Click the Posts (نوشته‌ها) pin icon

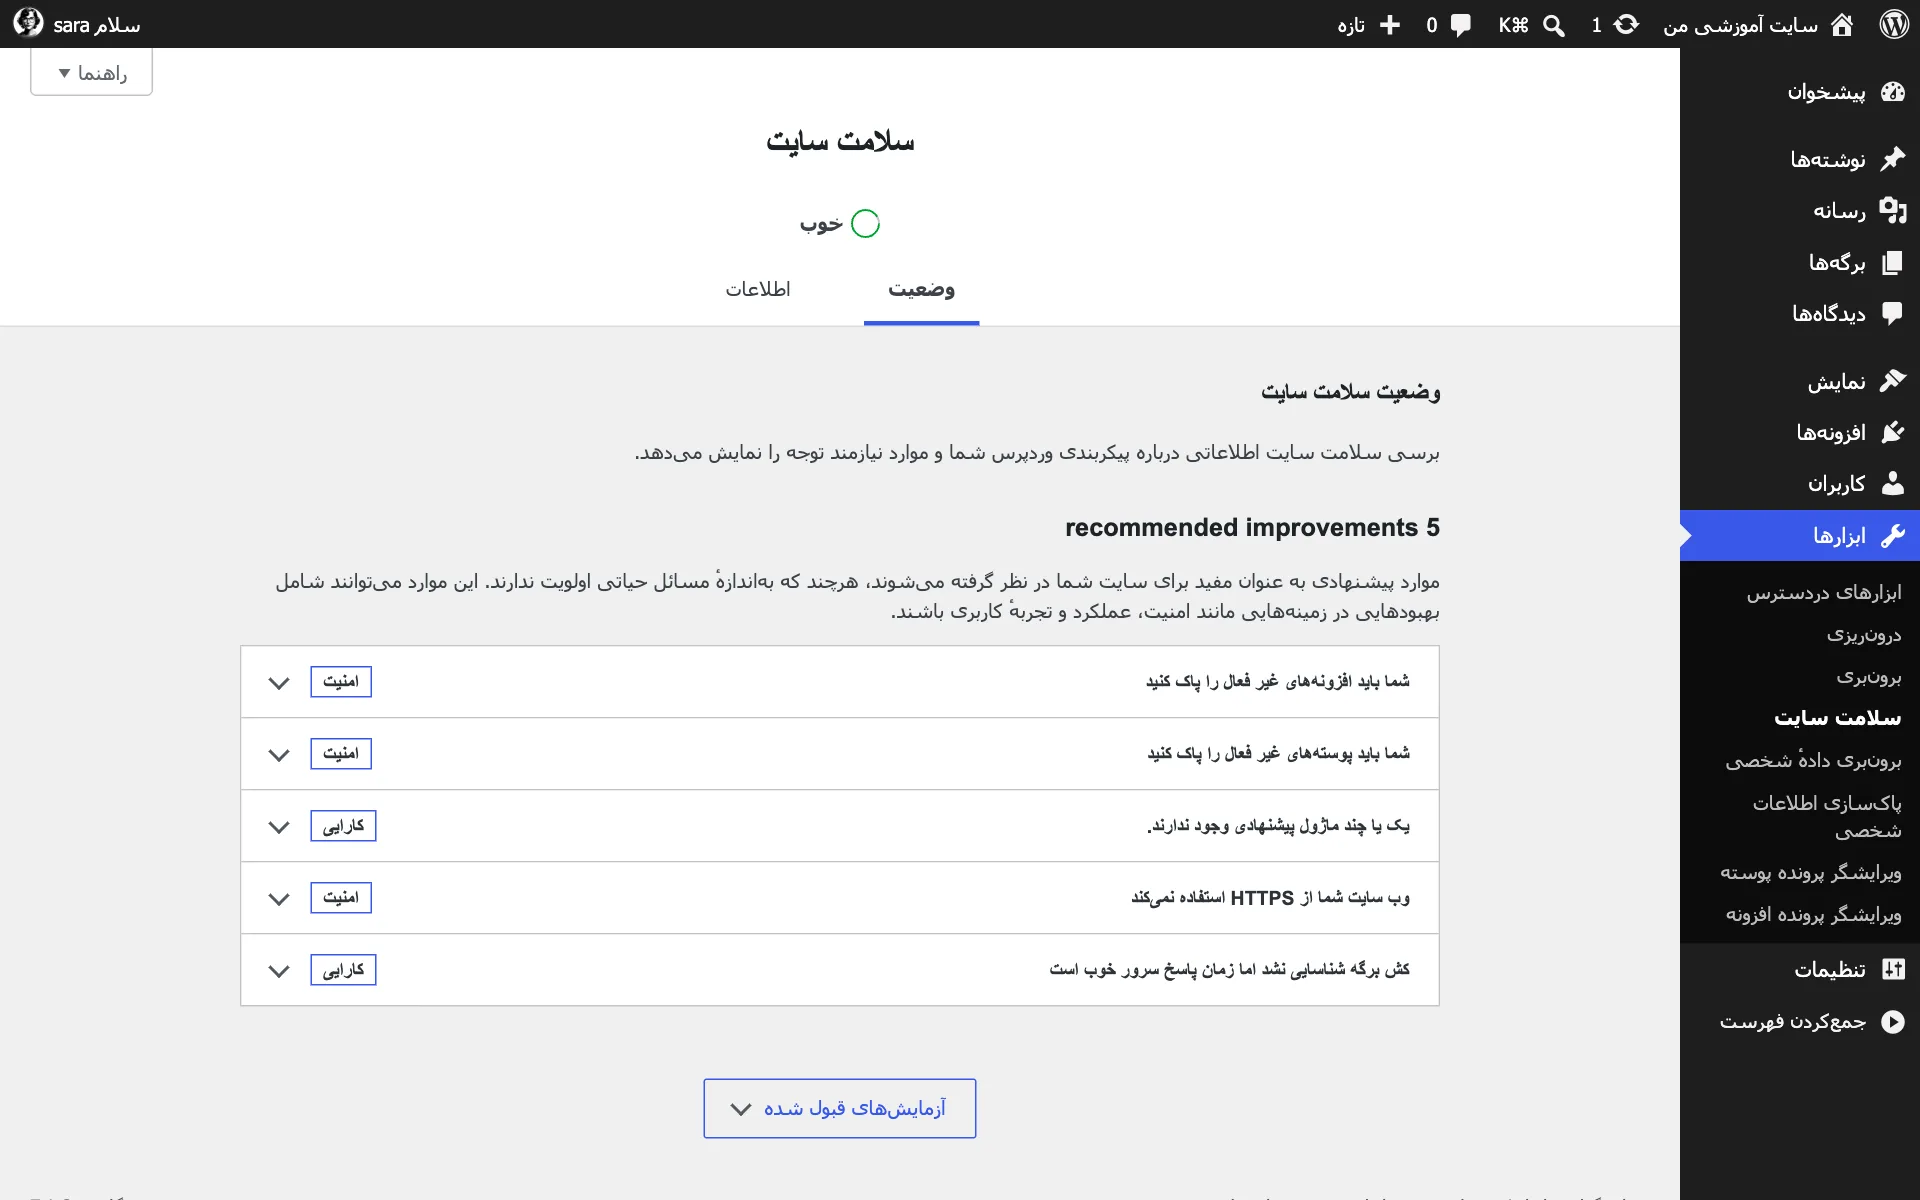tap(1893, 159)
